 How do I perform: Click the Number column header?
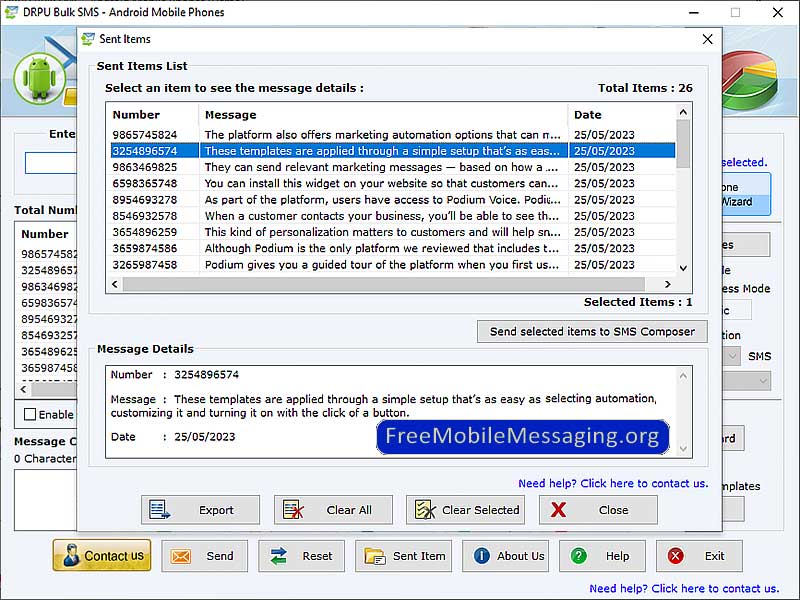[x=153, y=115]
